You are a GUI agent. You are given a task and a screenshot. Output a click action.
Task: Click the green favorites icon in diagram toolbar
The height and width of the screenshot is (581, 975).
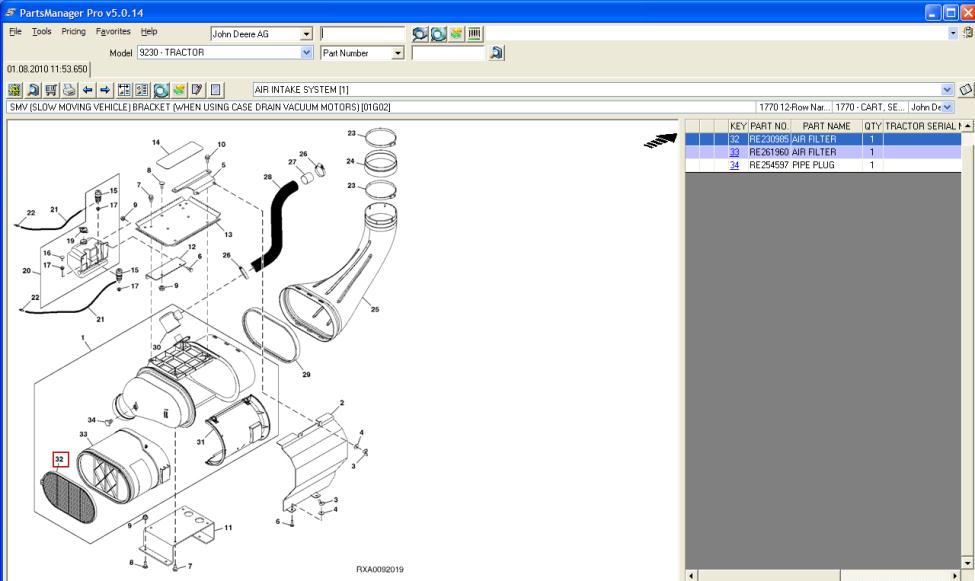pos(179,90)
